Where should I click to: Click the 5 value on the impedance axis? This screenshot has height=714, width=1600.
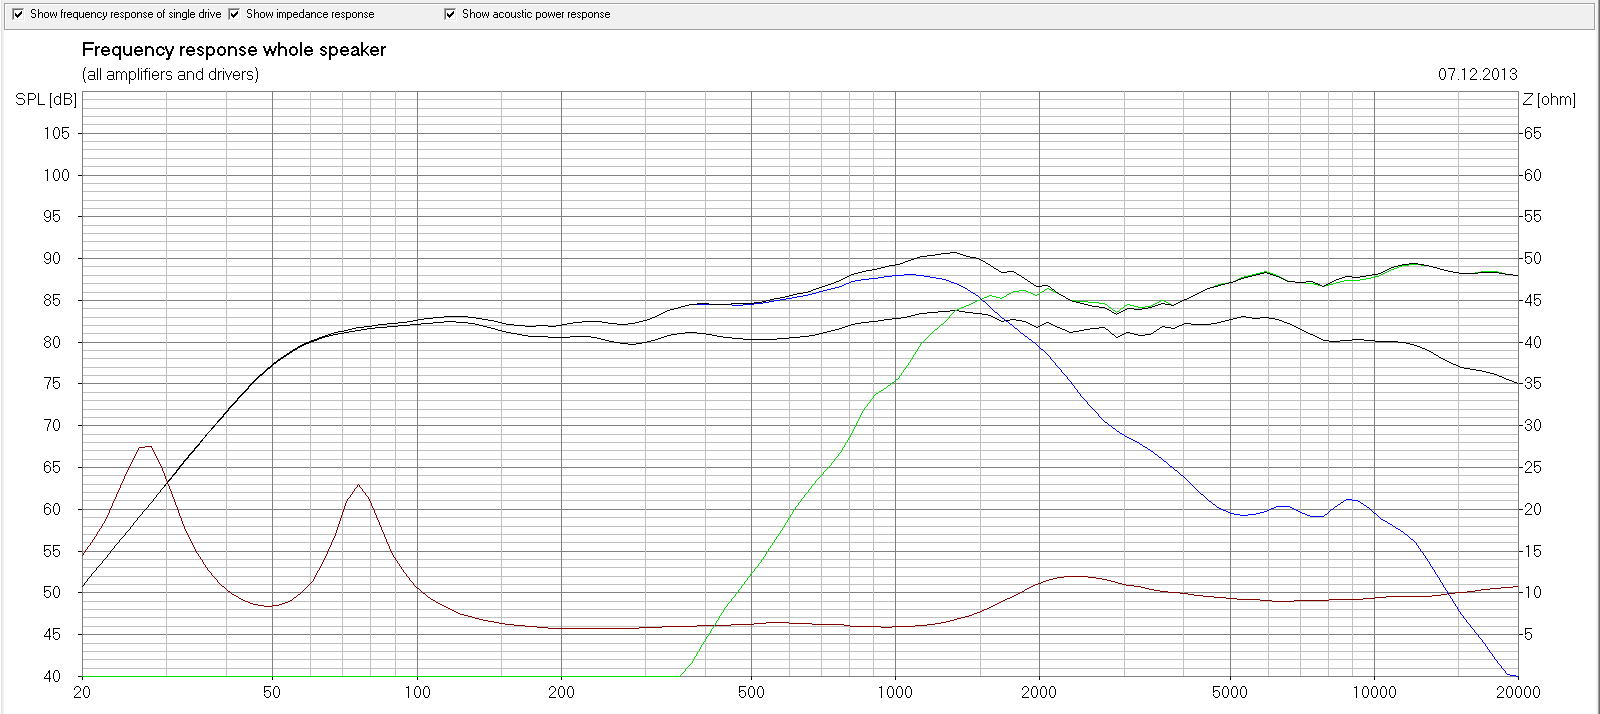1528,634
